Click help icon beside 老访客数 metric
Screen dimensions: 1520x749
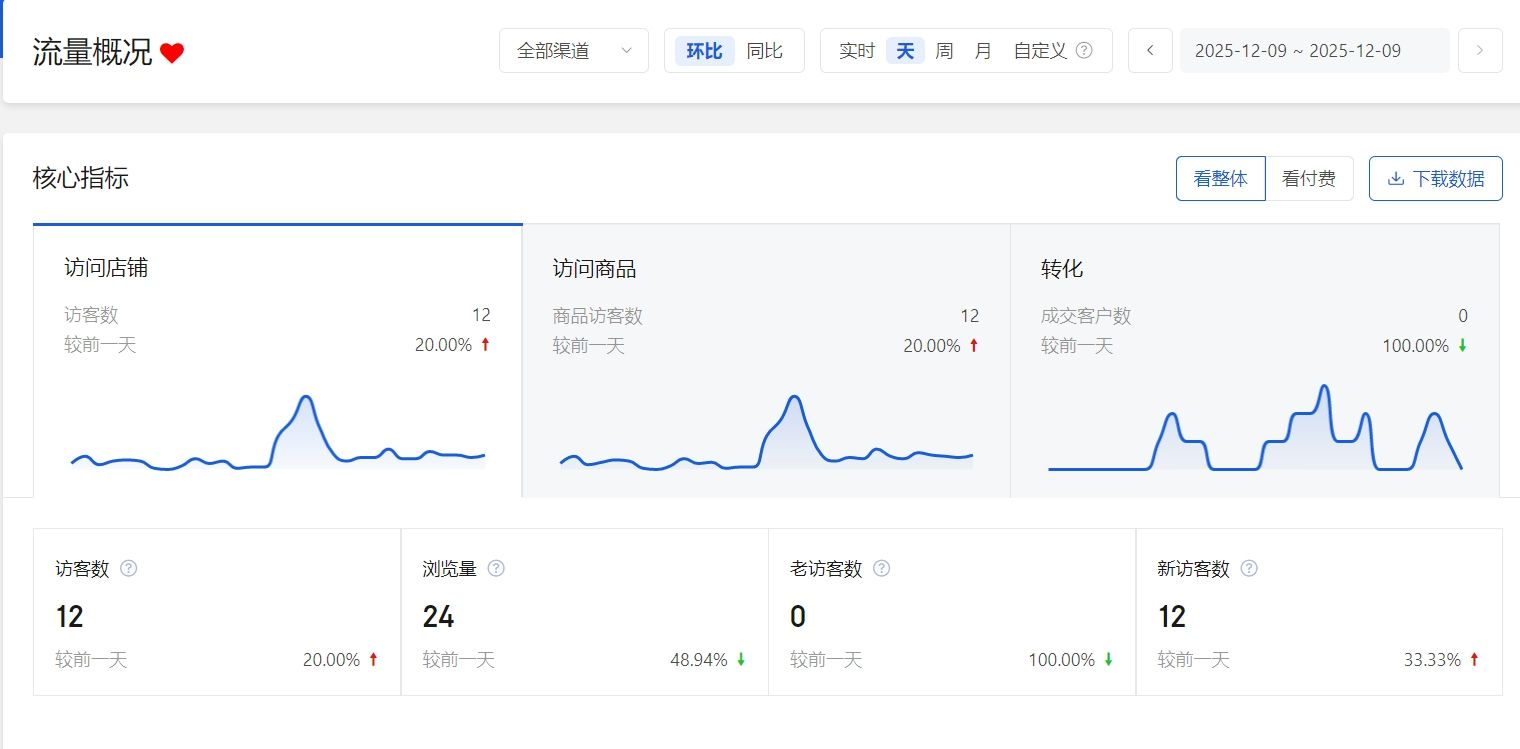coord(881,568)
